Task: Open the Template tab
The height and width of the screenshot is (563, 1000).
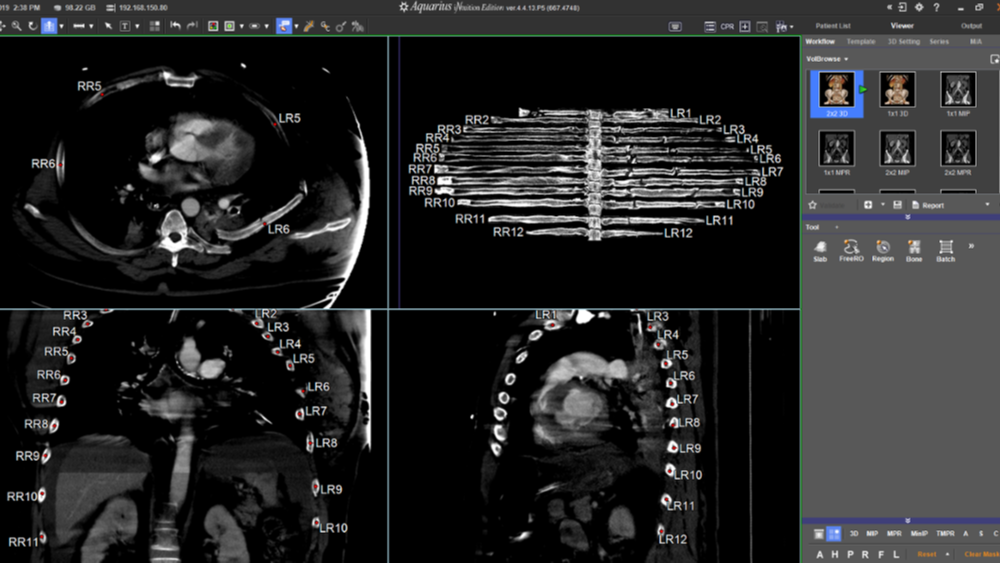Action: (861, 41)
